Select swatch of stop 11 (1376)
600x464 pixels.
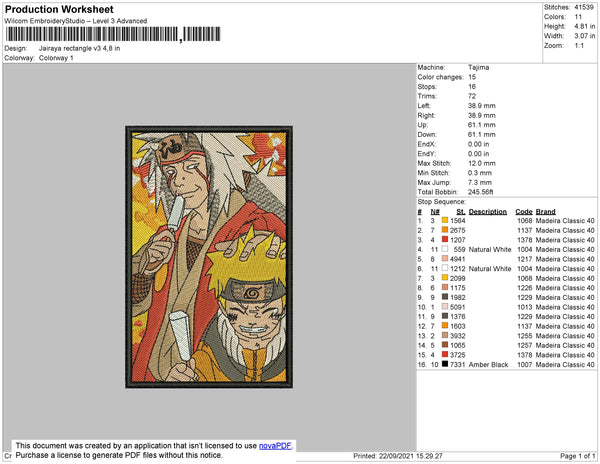pos(445,316)
